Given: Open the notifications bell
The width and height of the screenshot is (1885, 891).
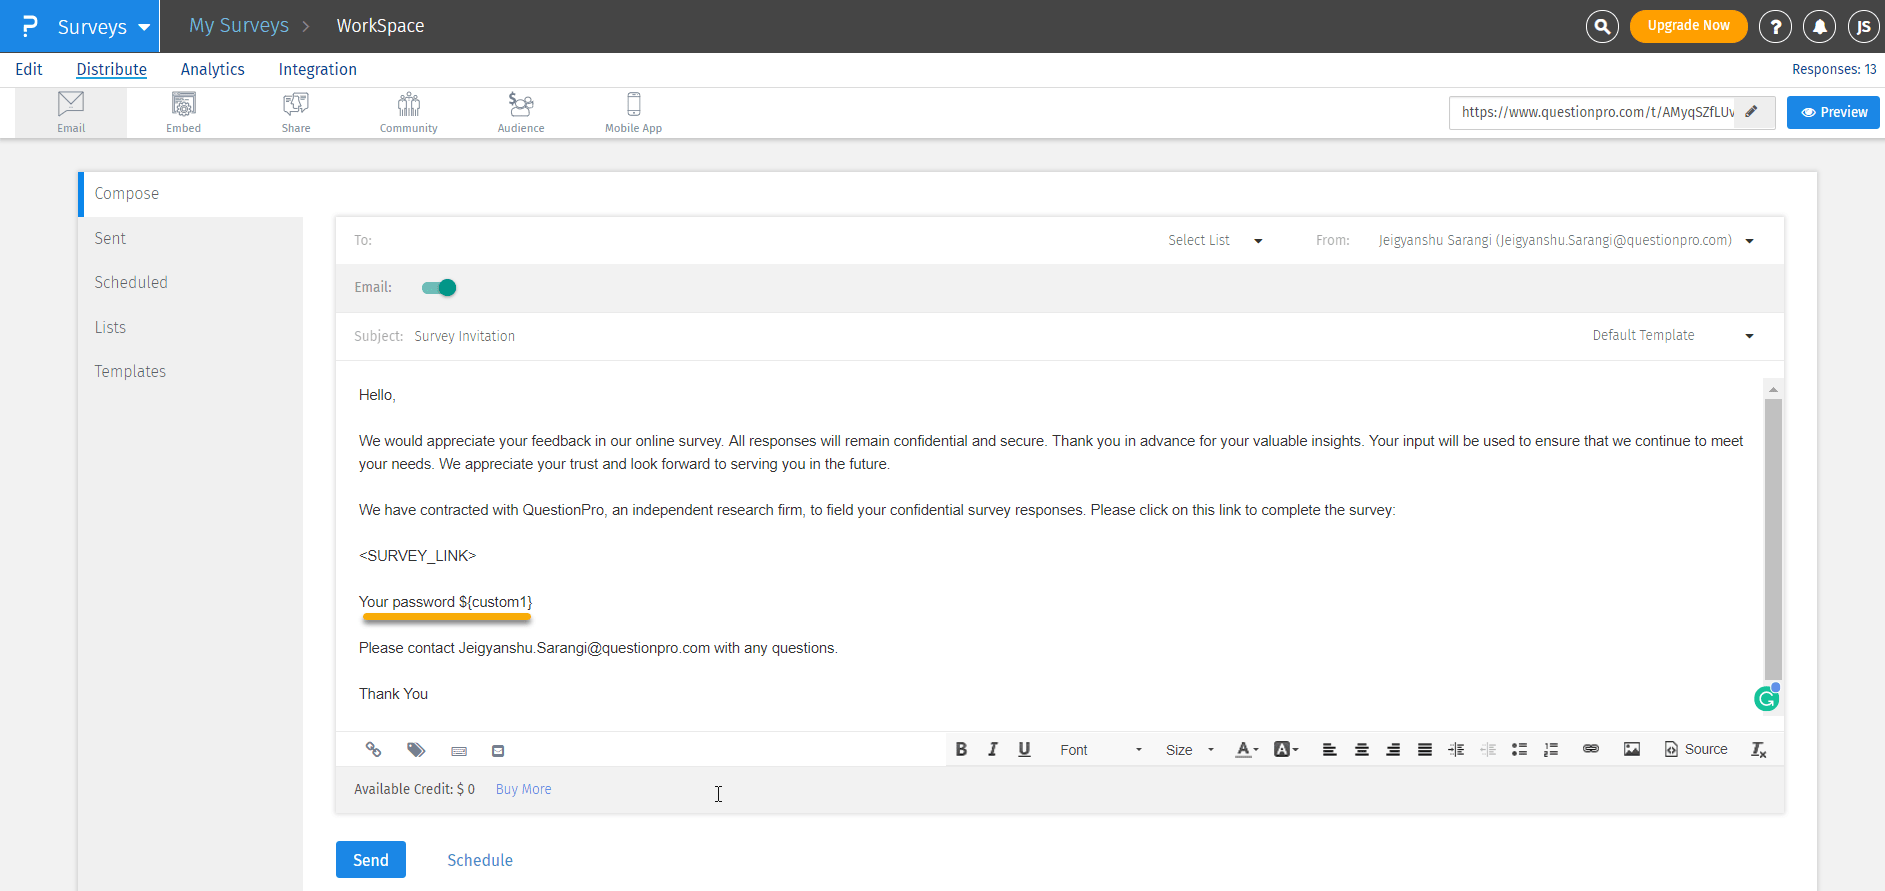Looking at the screenshot, I should tap(1819, 27).
